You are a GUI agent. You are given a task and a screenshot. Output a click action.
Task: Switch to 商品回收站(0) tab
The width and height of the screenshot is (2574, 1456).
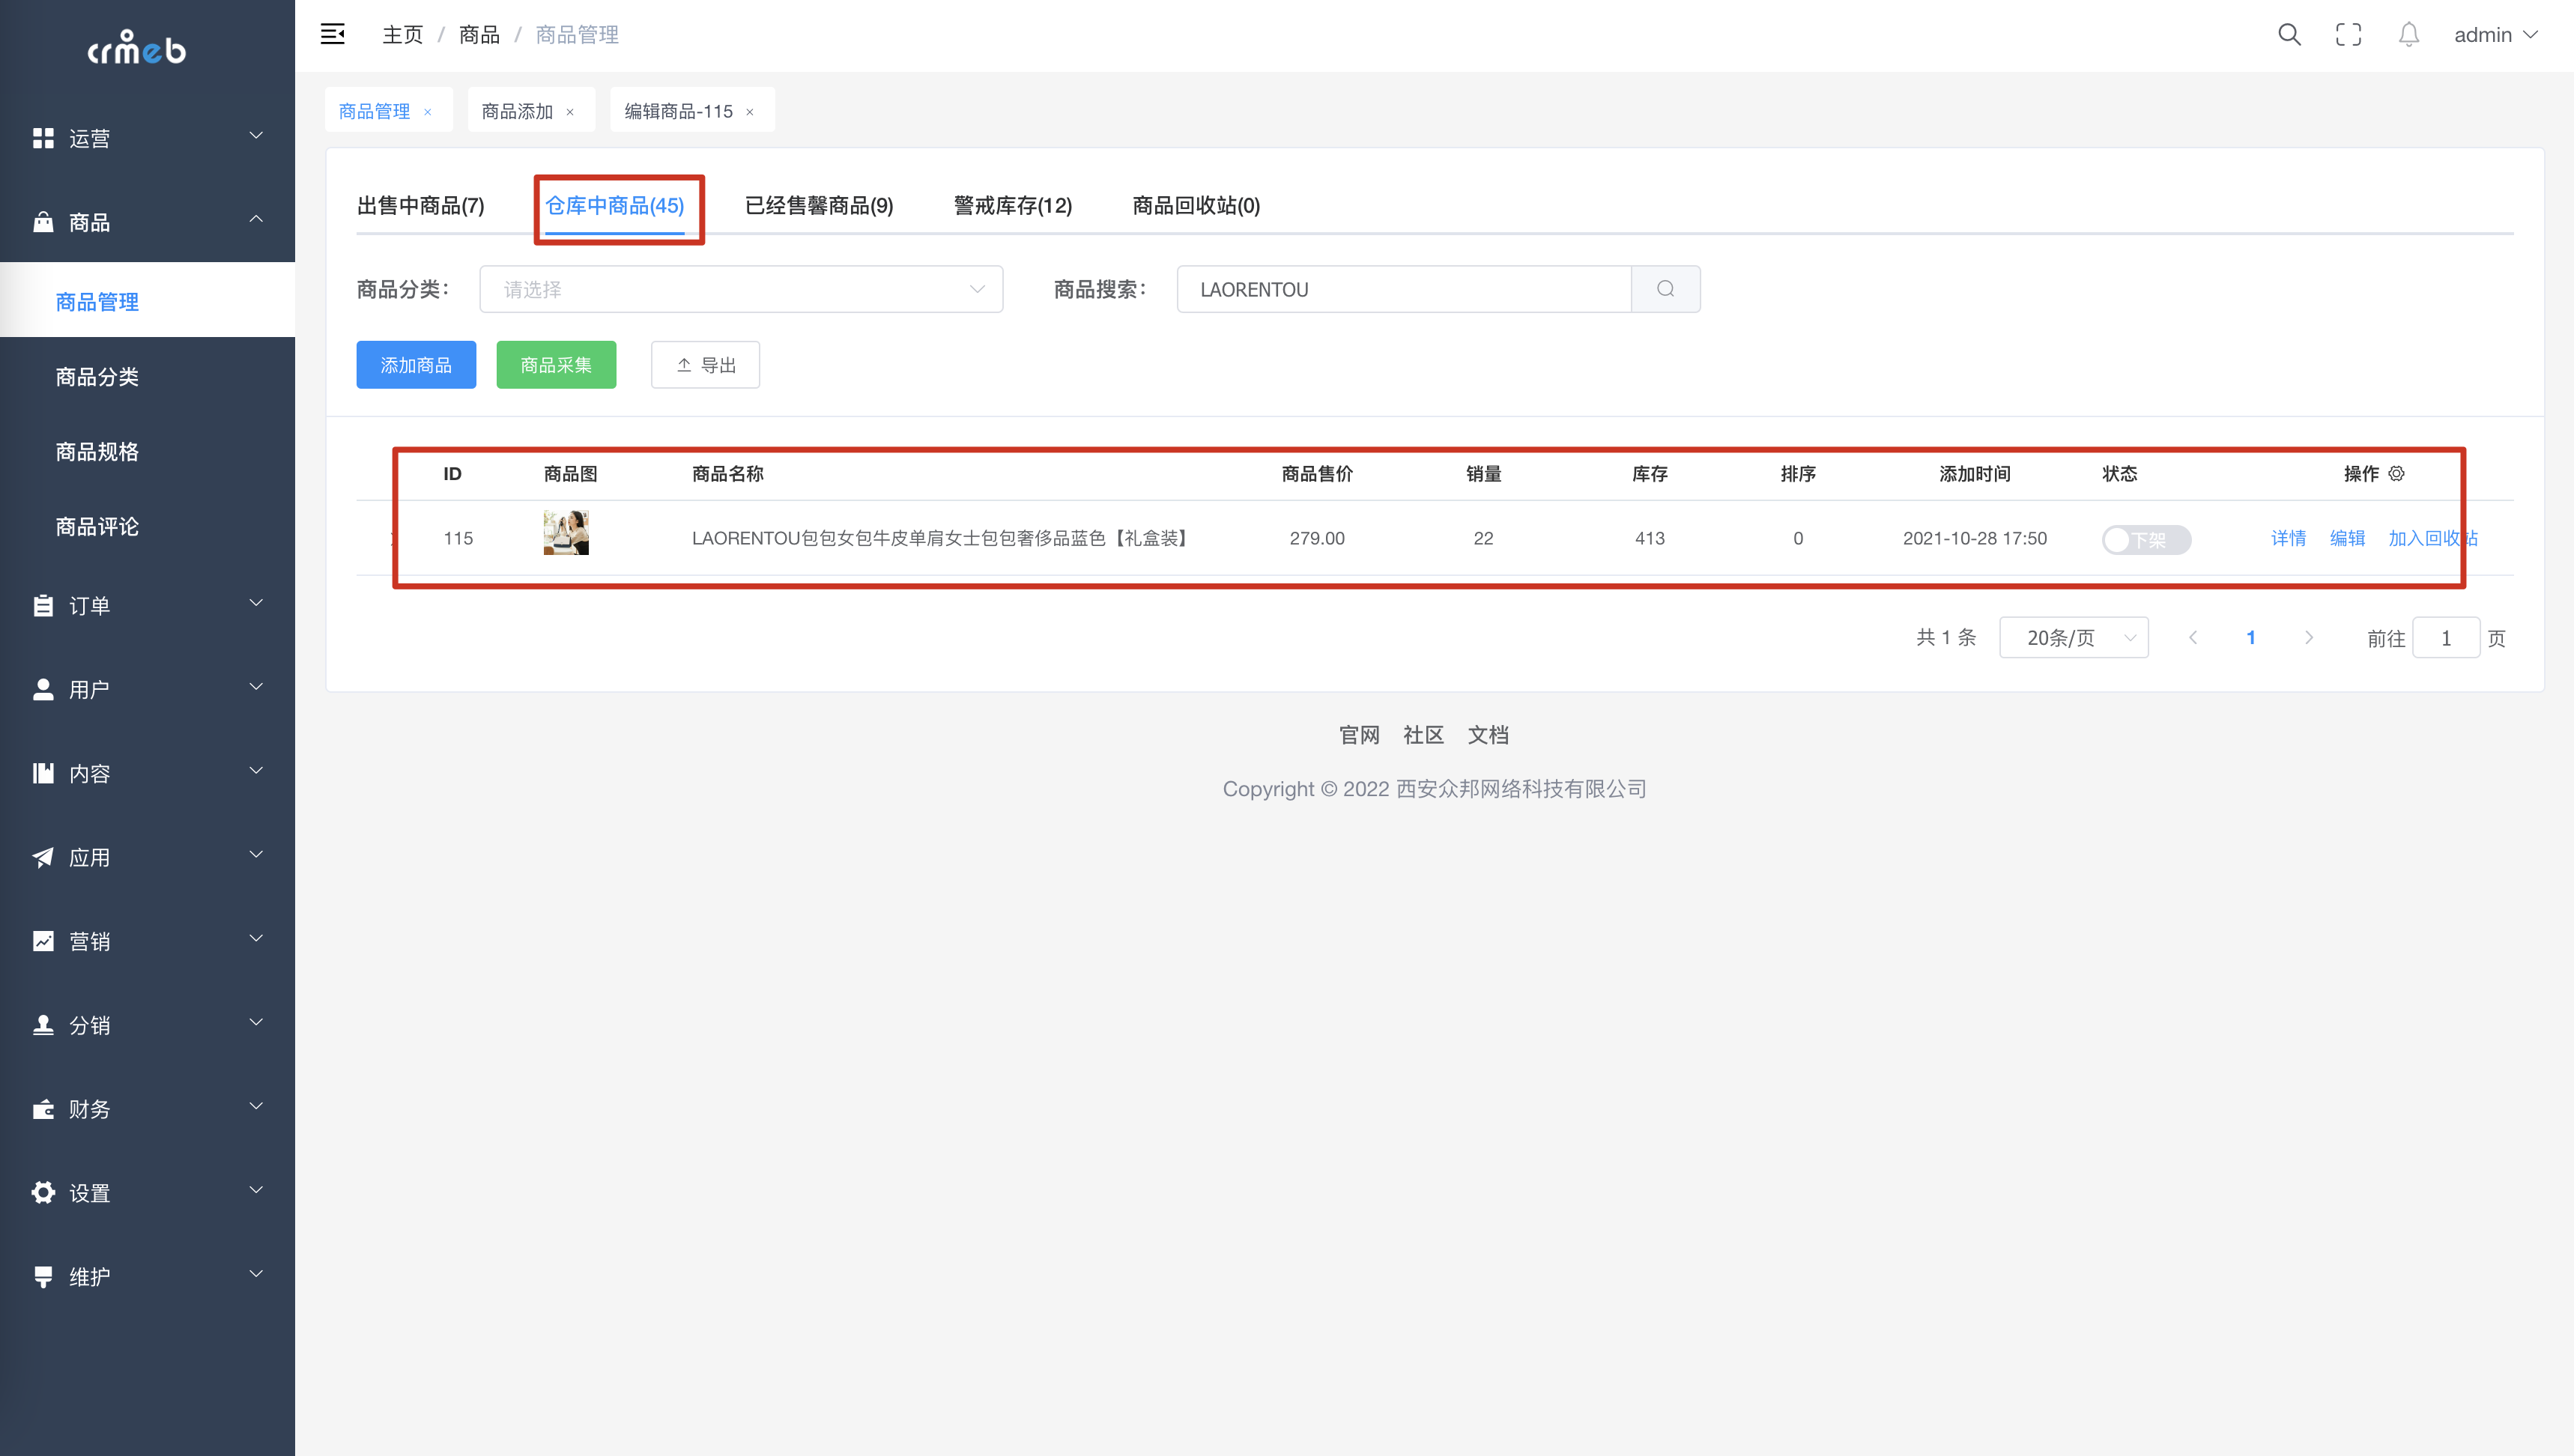click(1196, 205)
